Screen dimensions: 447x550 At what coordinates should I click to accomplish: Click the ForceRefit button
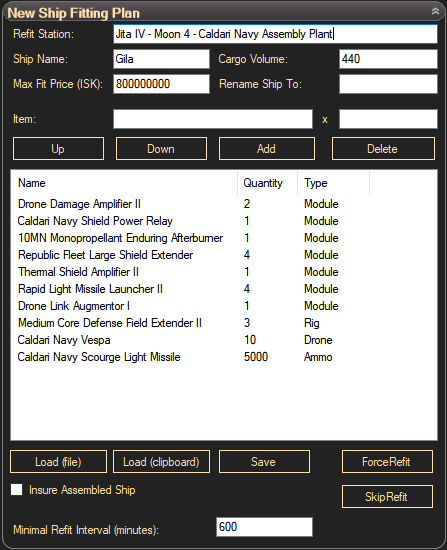pyautogui.click(x=387, y=462)
